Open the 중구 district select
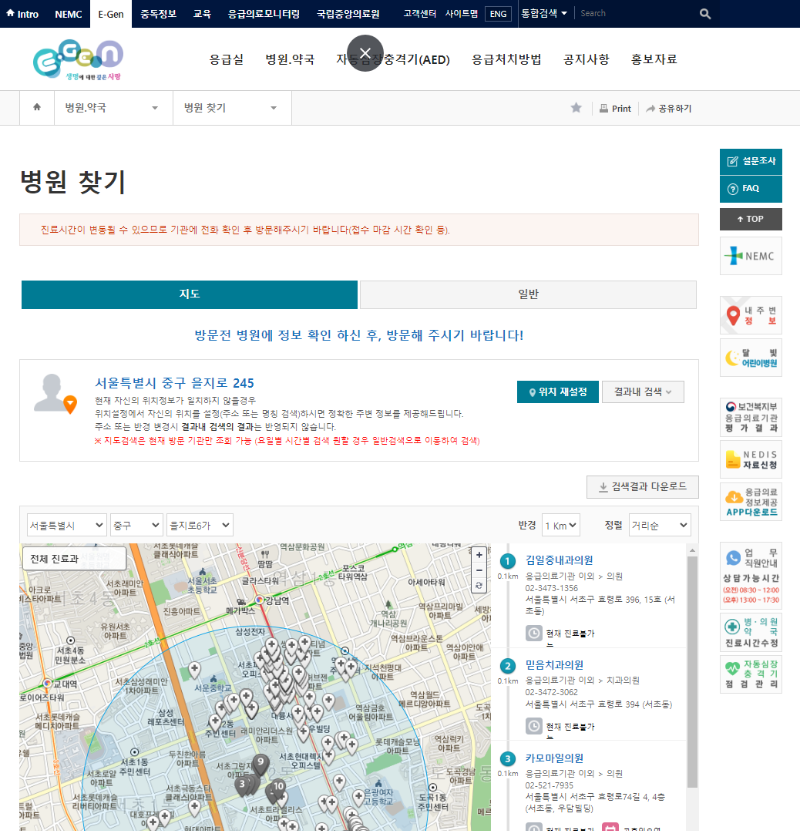Viewport: 800px width, 831px height. click(136, 525)
